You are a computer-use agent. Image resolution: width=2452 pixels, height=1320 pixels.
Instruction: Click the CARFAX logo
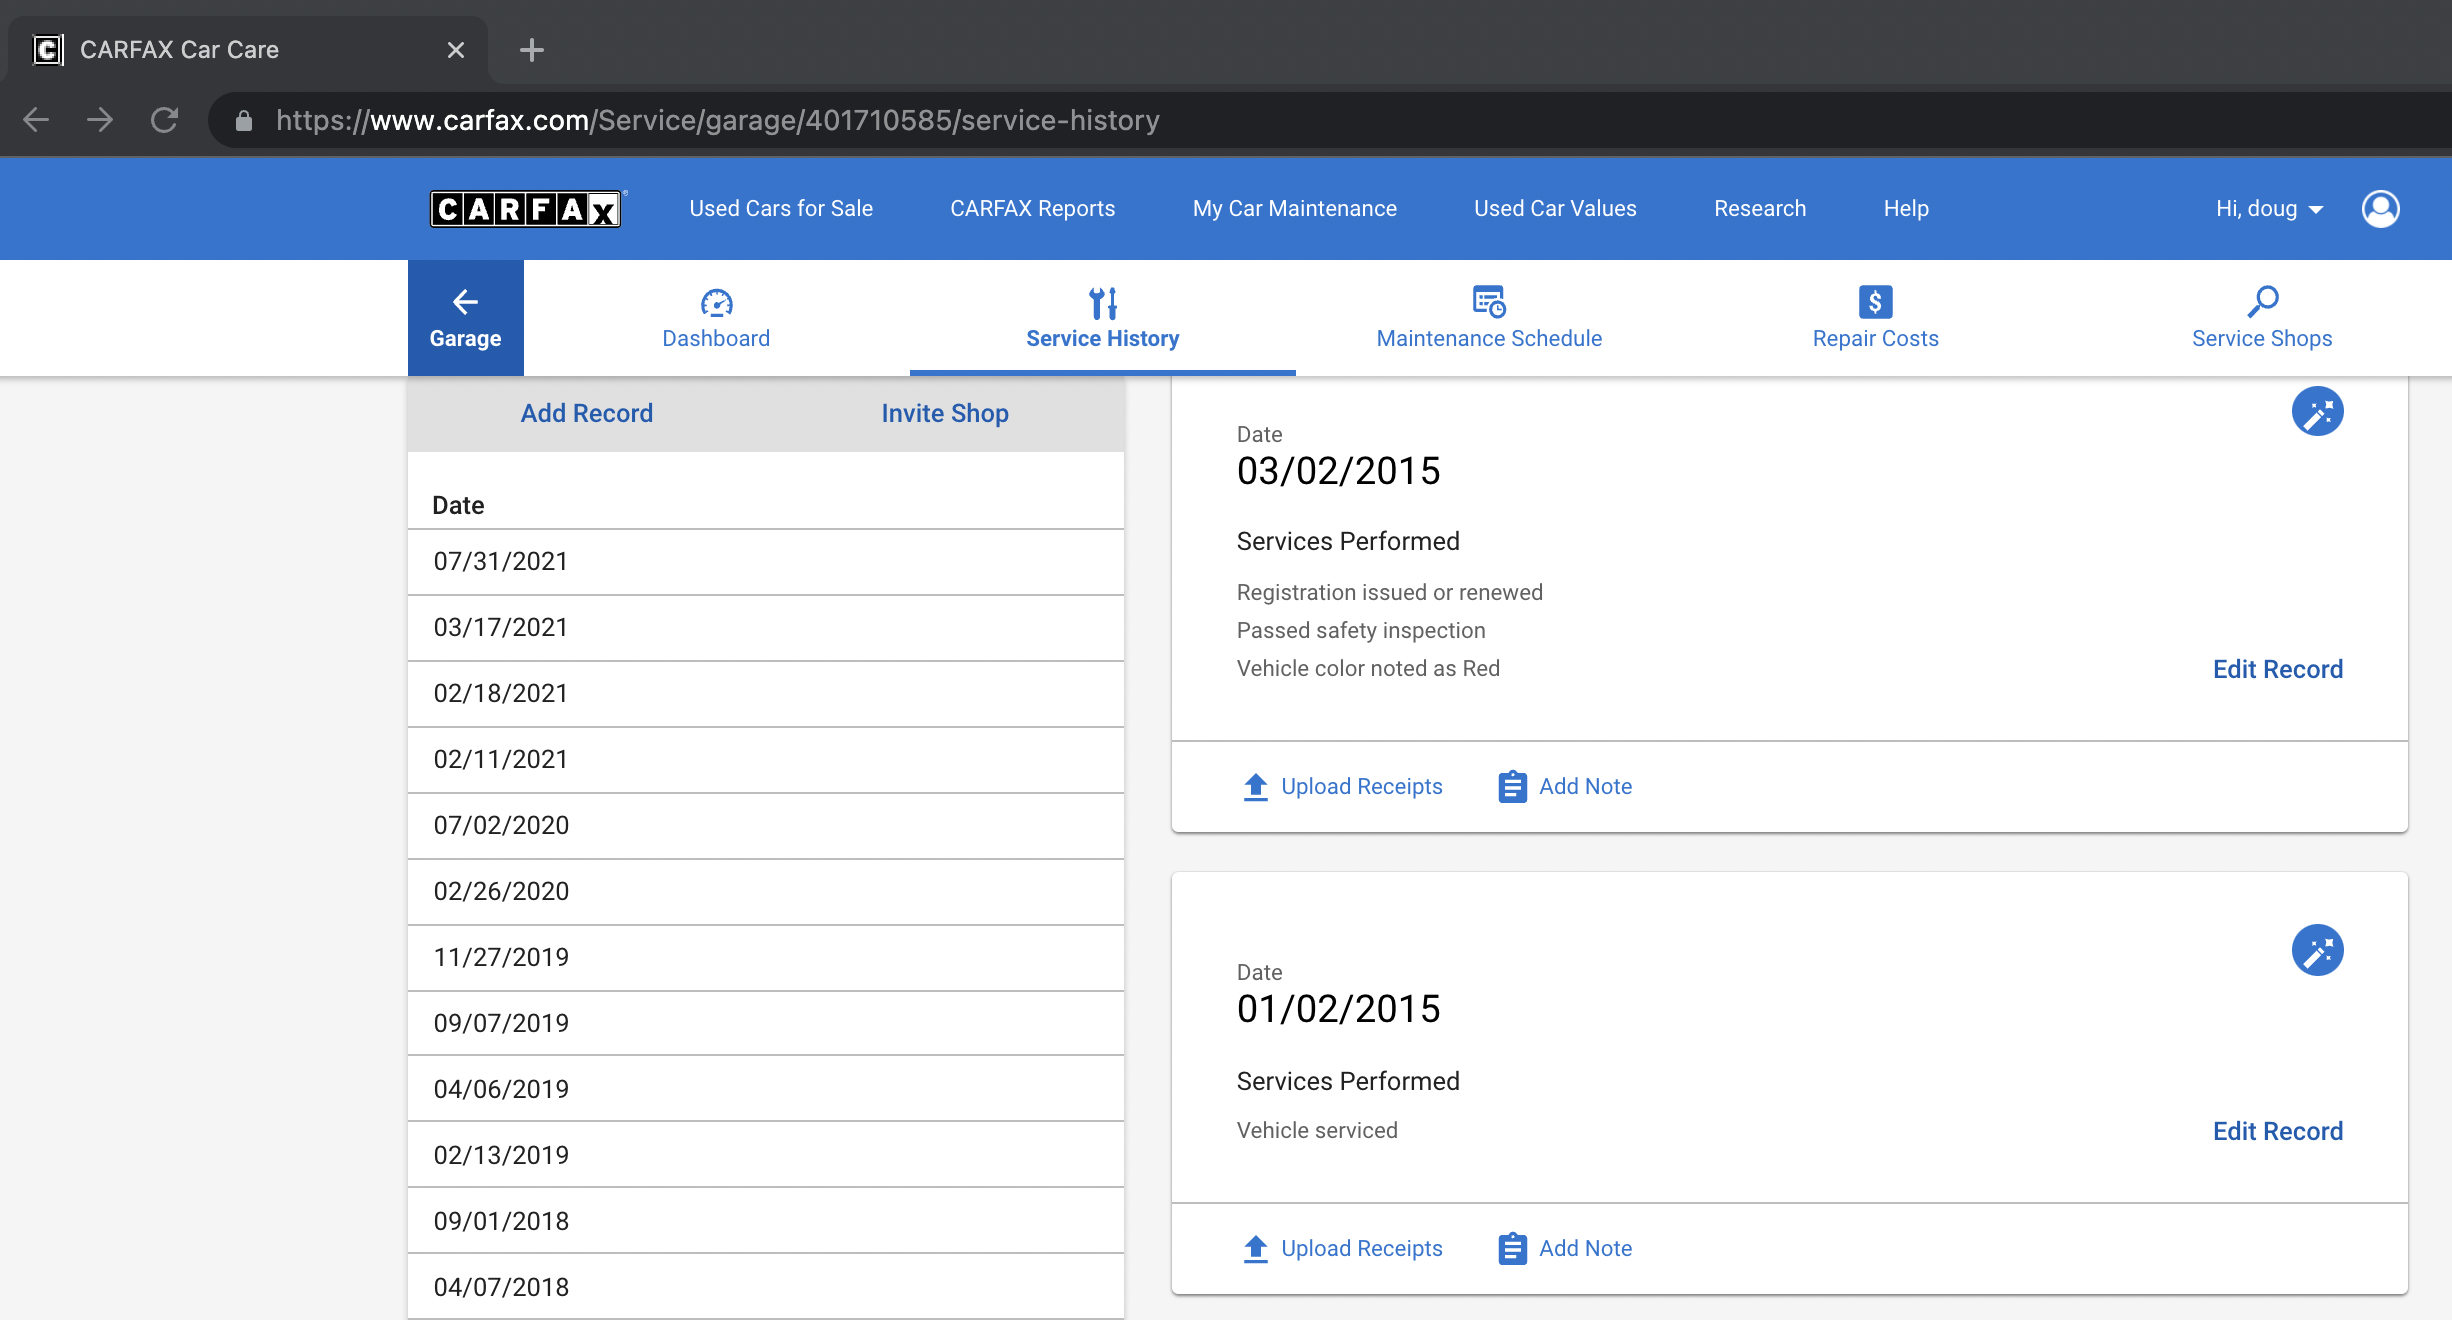pos(526,209)
